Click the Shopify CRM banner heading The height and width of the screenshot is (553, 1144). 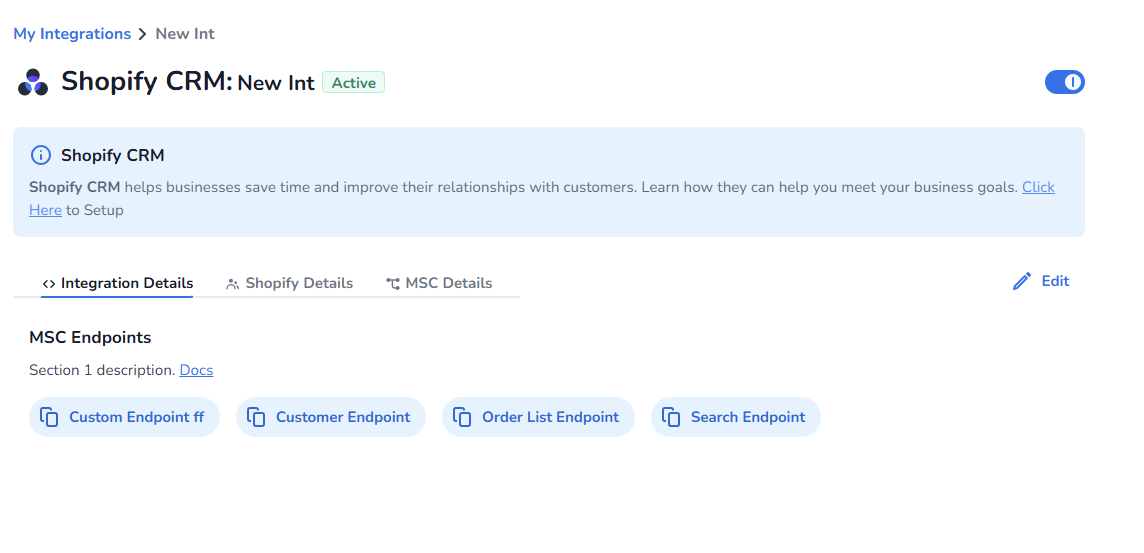(112, 155)
